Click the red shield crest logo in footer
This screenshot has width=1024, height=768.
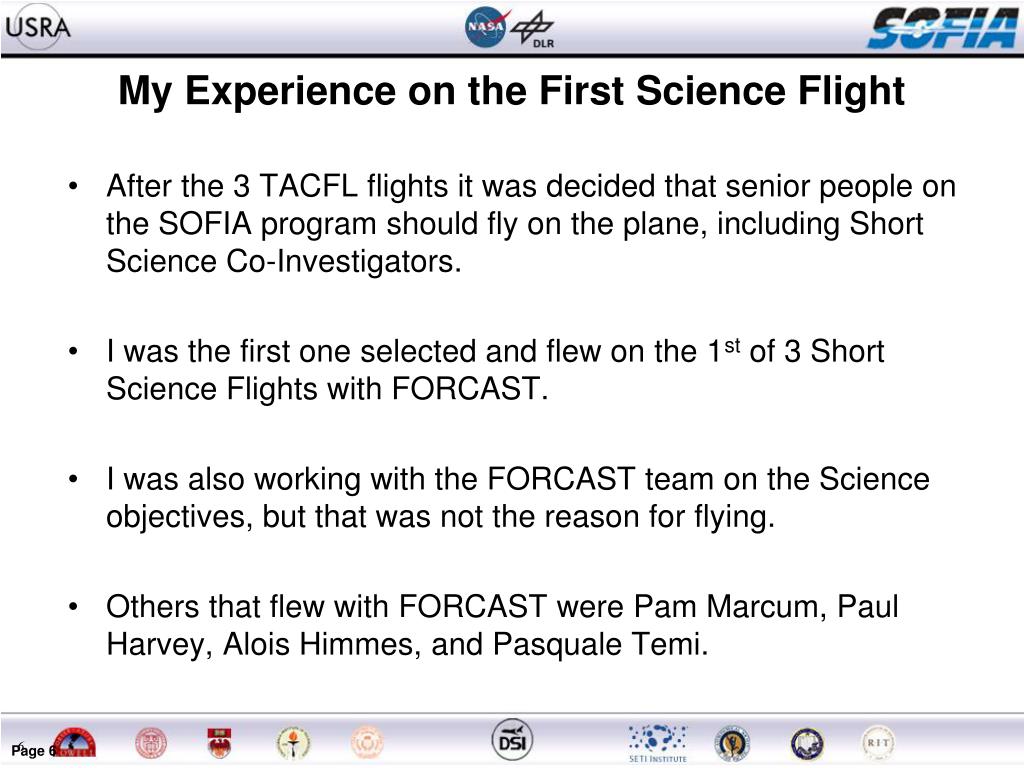[219, 743]
